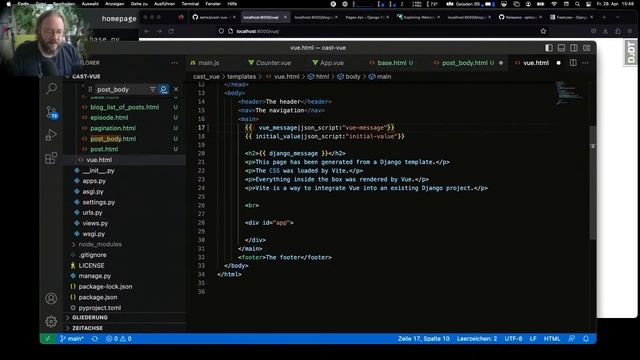The width and height of the screenshot is (640, 360).
Task: Click Zeile 17, Spalte 10 cursor position
Action: [424, 339]
